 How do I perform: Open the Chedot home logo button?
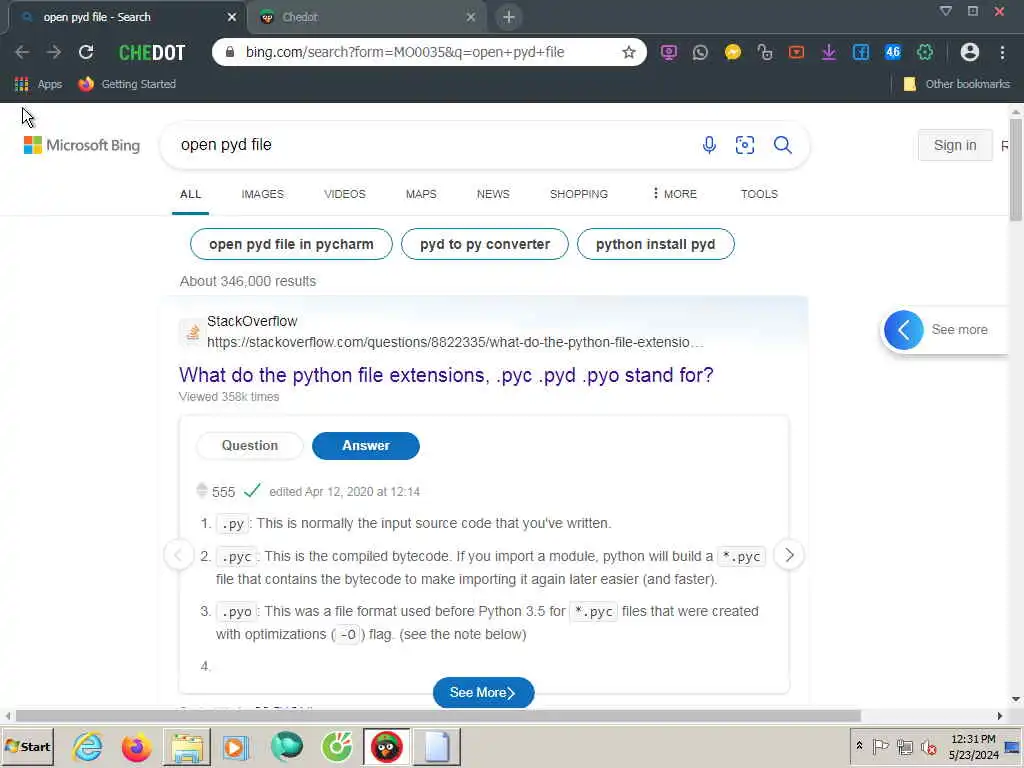(x=152, y=52)
